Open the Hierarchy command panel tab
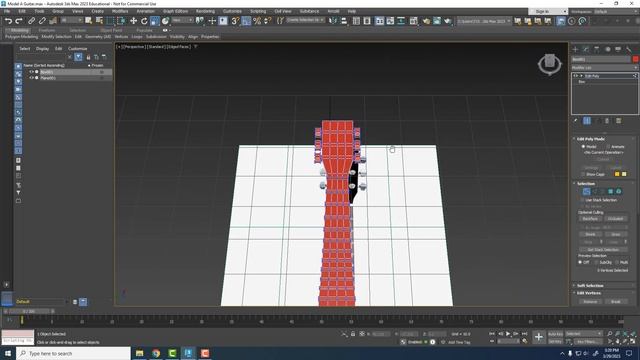The height and width of the screenshot is (360, 640). point(597,49)
